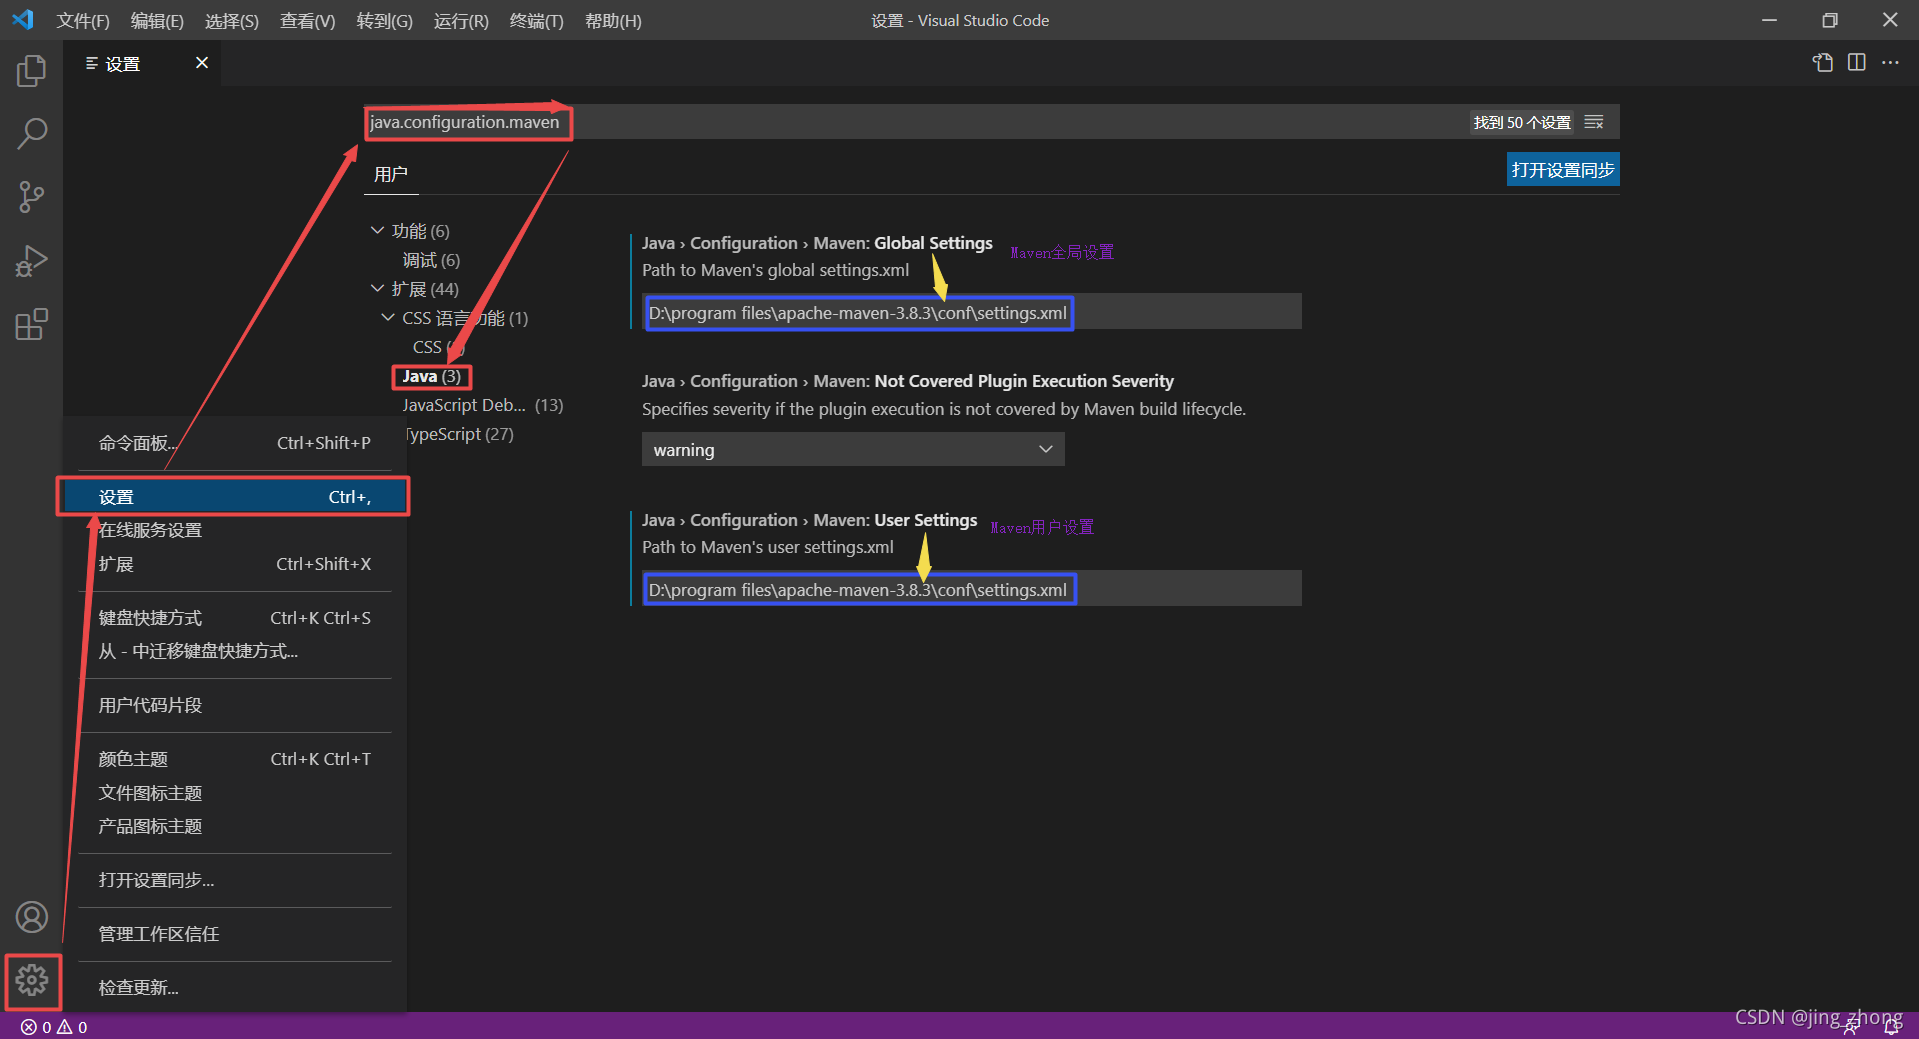Choose 键盘快捷方式 menu entry

235,618
